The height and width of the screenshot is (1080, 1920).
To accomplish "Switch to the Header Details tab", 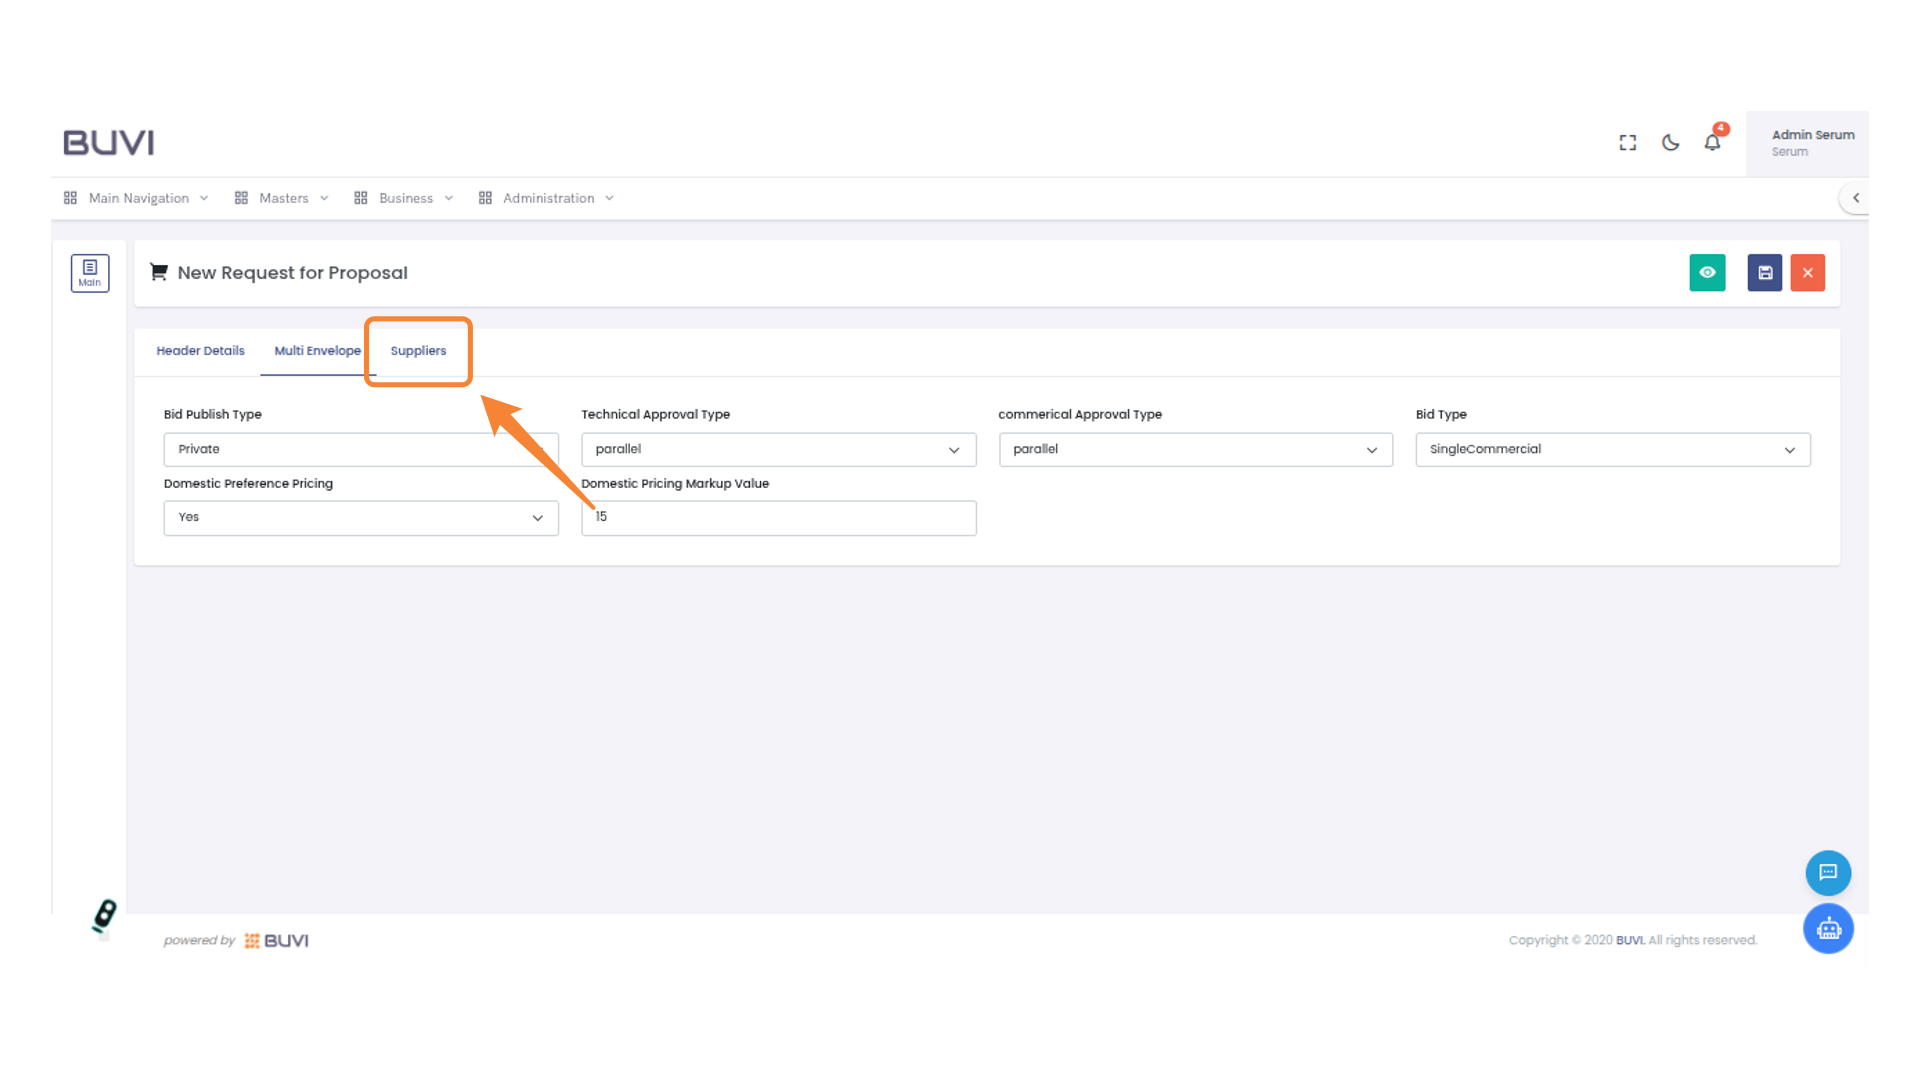I will (x=200, y=351).
